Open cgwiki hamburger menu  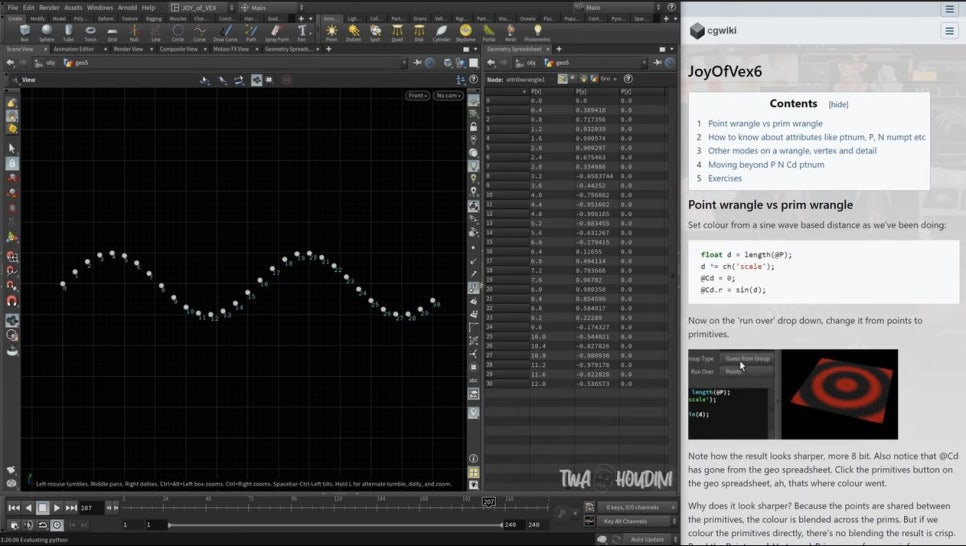point(949,30)
